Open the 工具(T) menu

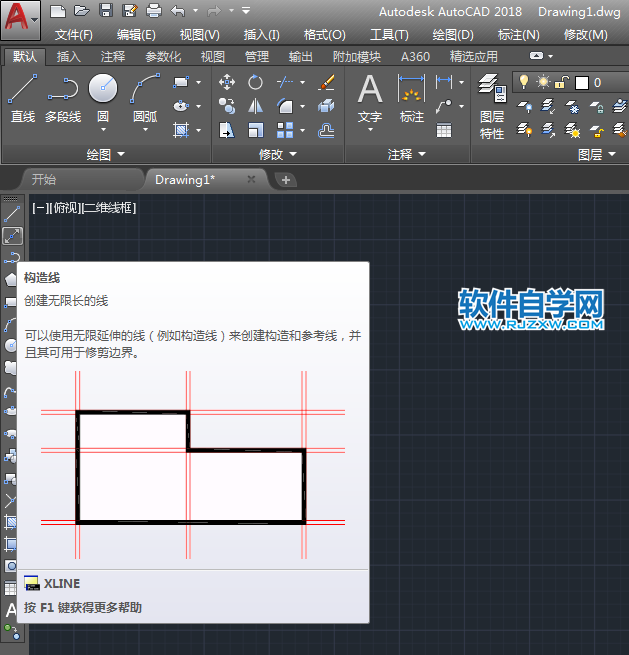389,35
